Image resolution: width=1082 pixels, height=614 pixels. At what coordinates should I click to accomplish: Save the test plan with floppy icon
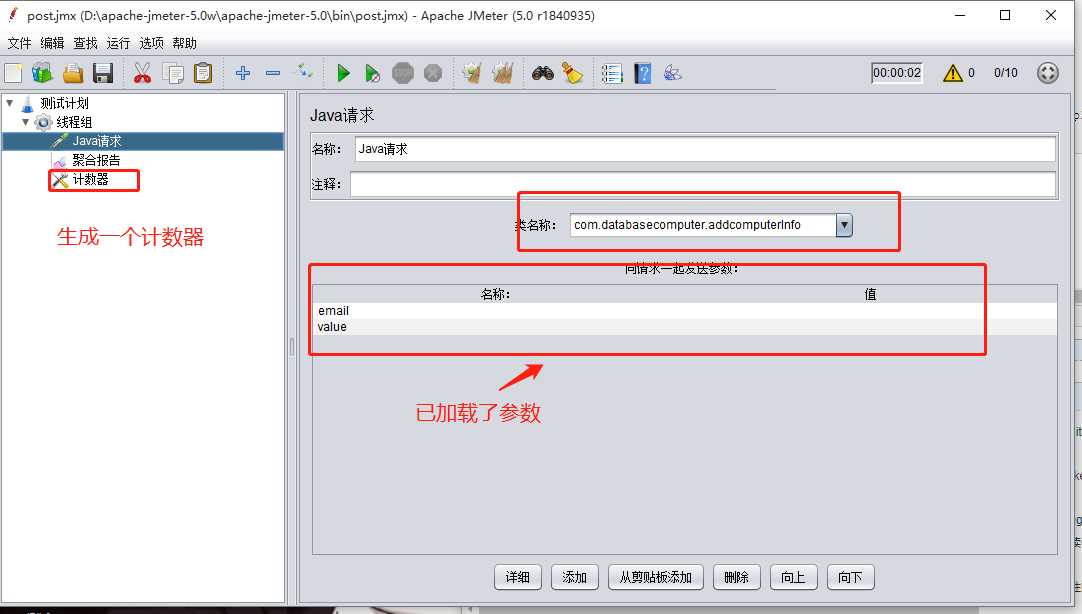(x=103, y=73)
